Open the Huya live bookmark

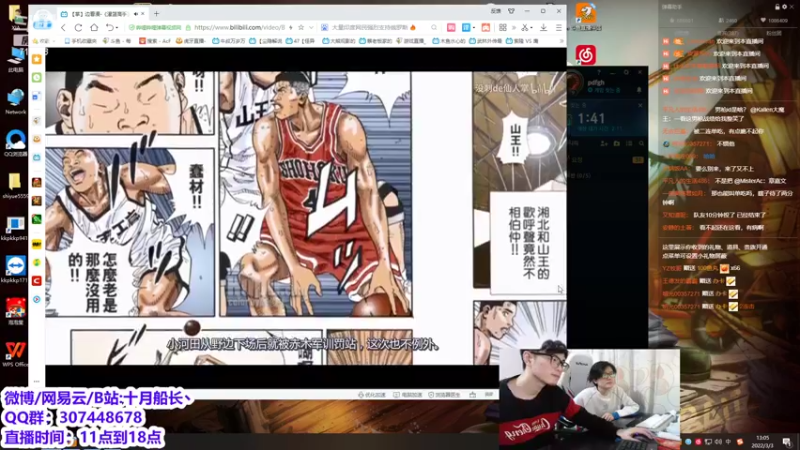191,41
